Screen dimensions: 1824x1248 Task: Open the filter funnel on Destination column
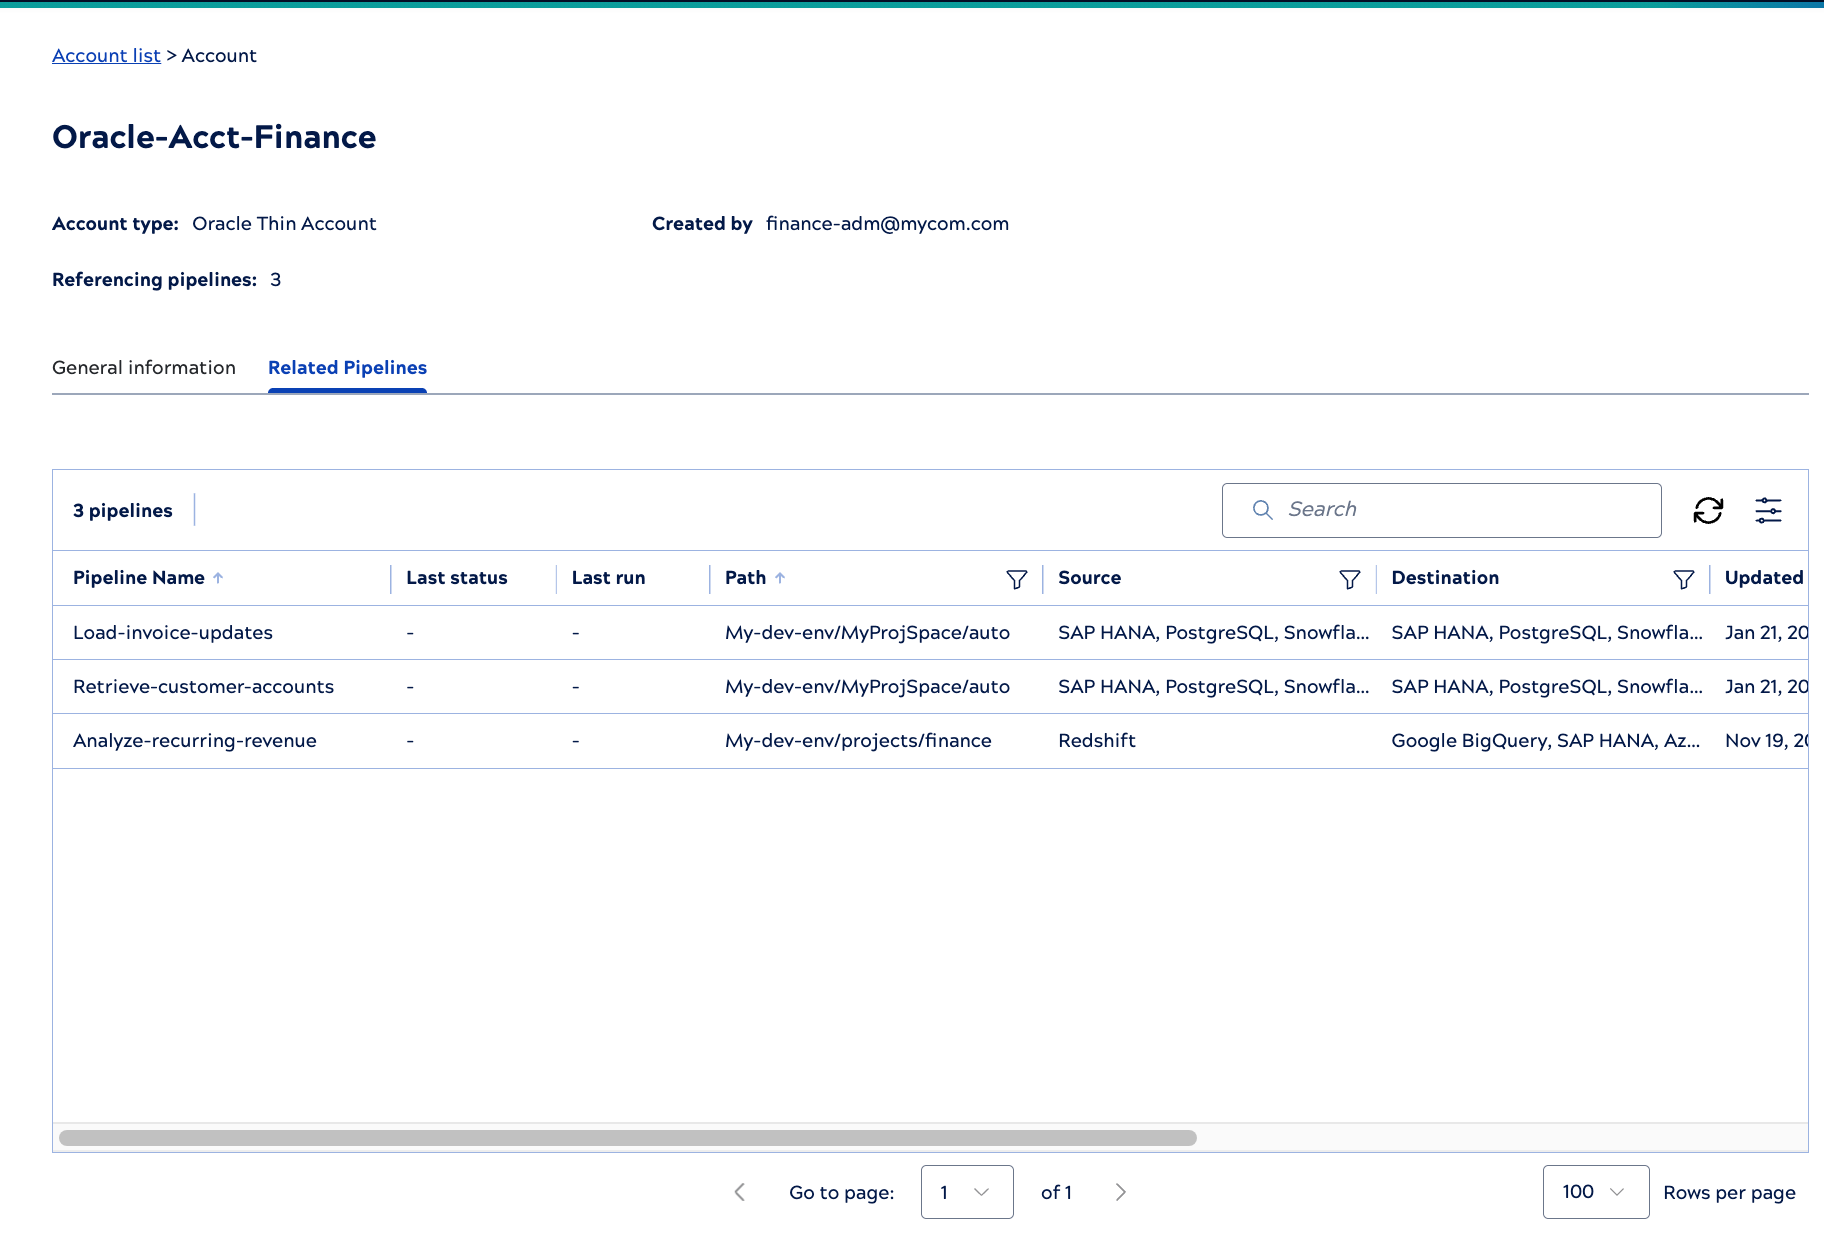(1685, 579)
